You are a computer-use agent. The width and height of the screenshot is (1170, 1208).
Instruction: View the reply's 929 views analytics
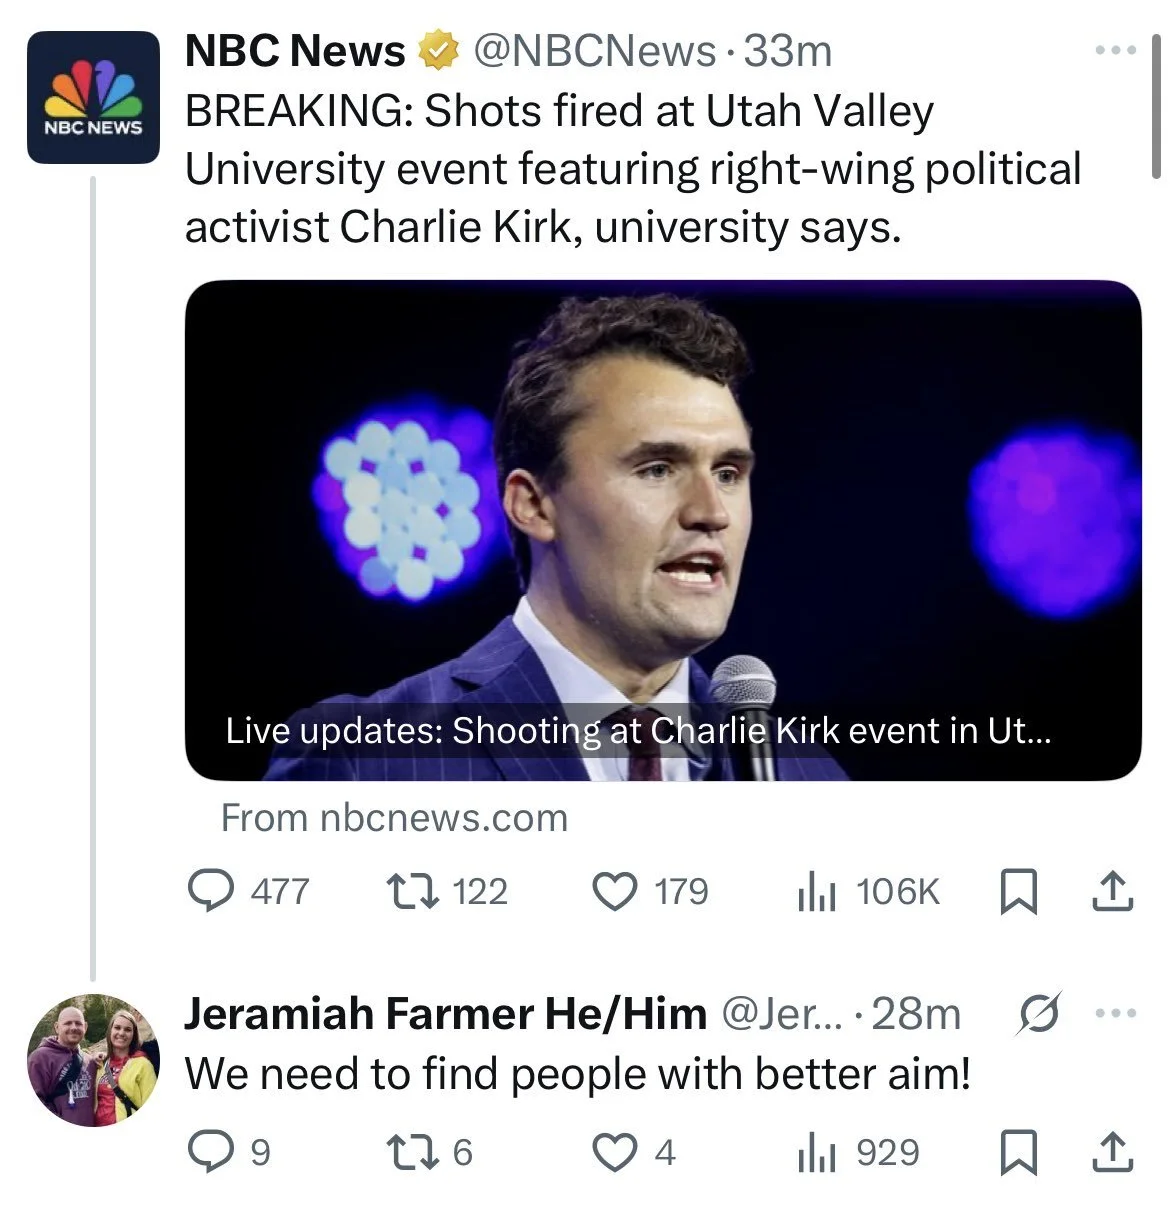pyautogui.click(x=817, y=1153)
